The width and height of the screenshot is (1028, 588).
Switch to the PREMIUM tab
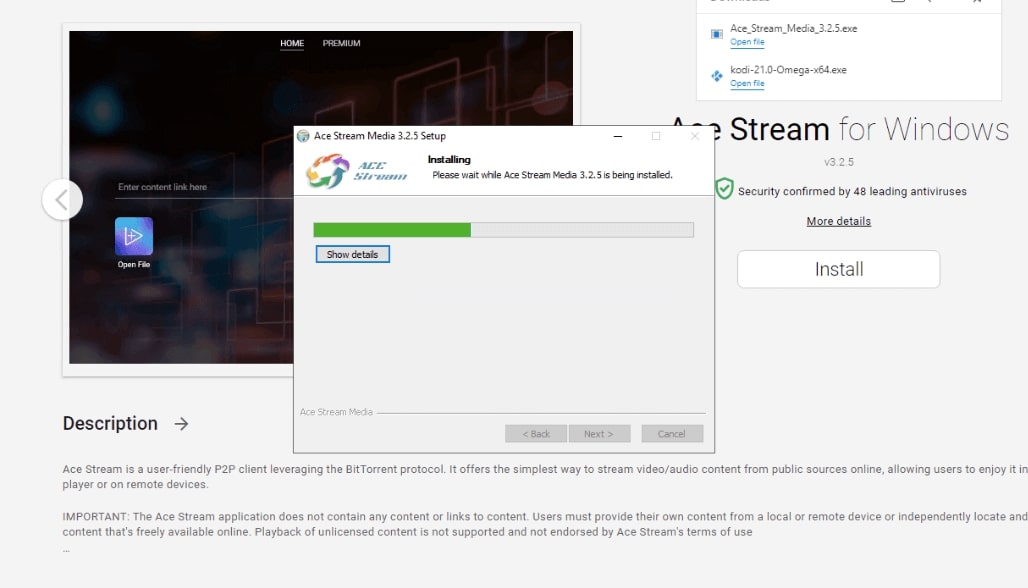click(x=339, y=43)
